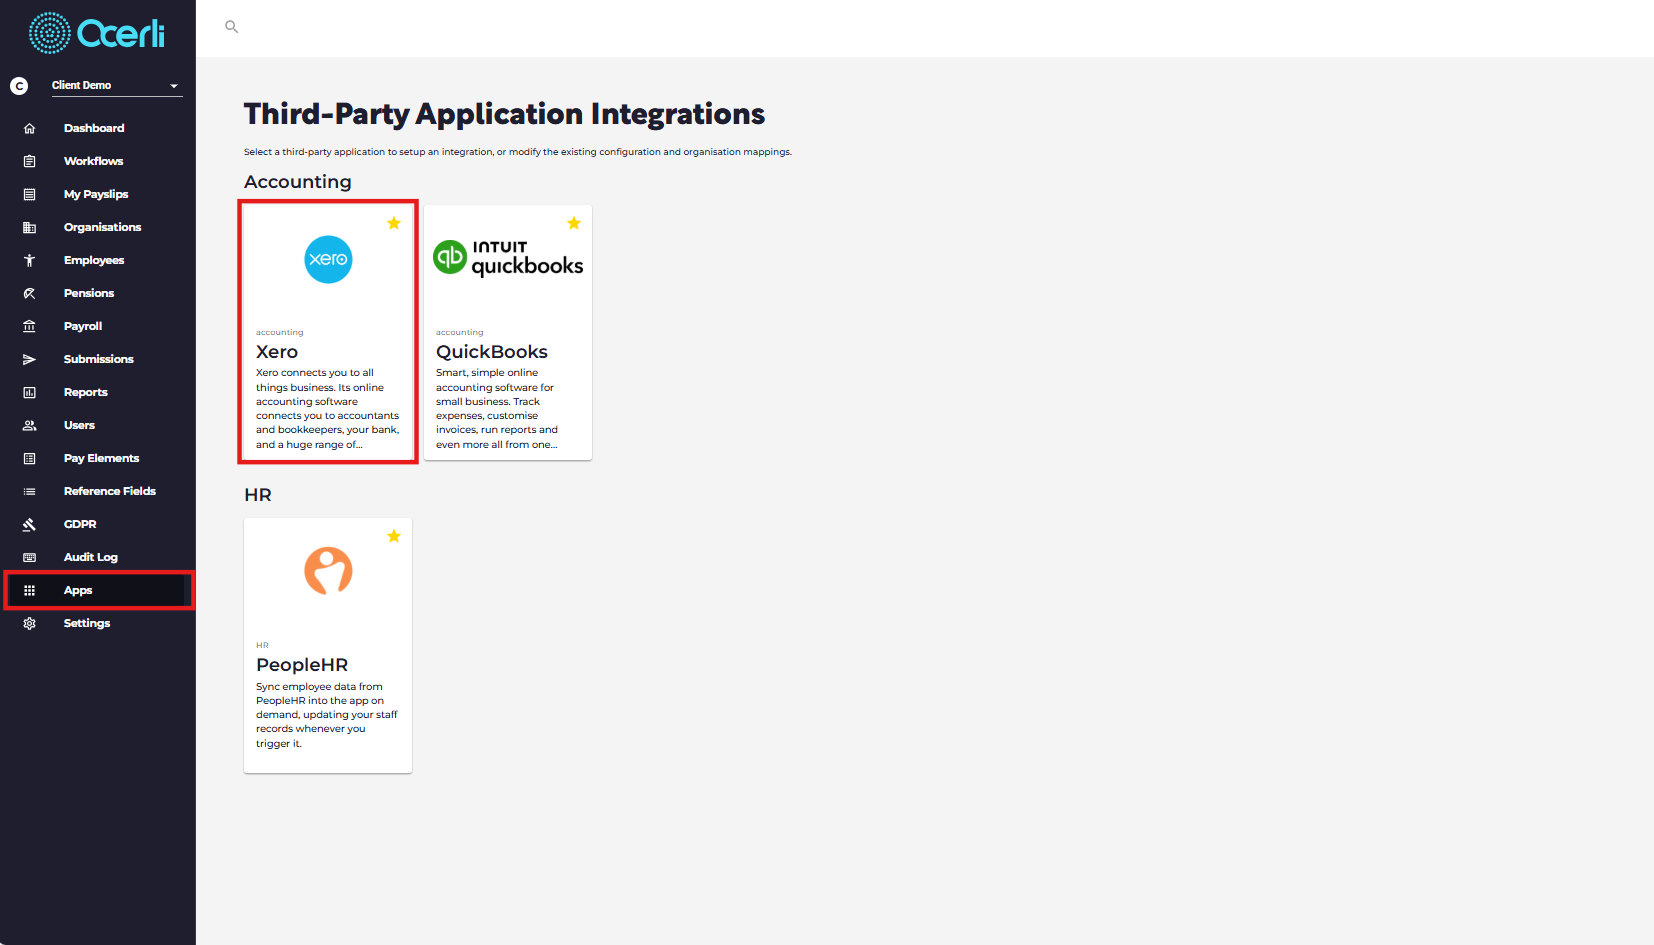Click the Employees person icon
Viewport: 1654px width, 945px height.
(29, 260)
